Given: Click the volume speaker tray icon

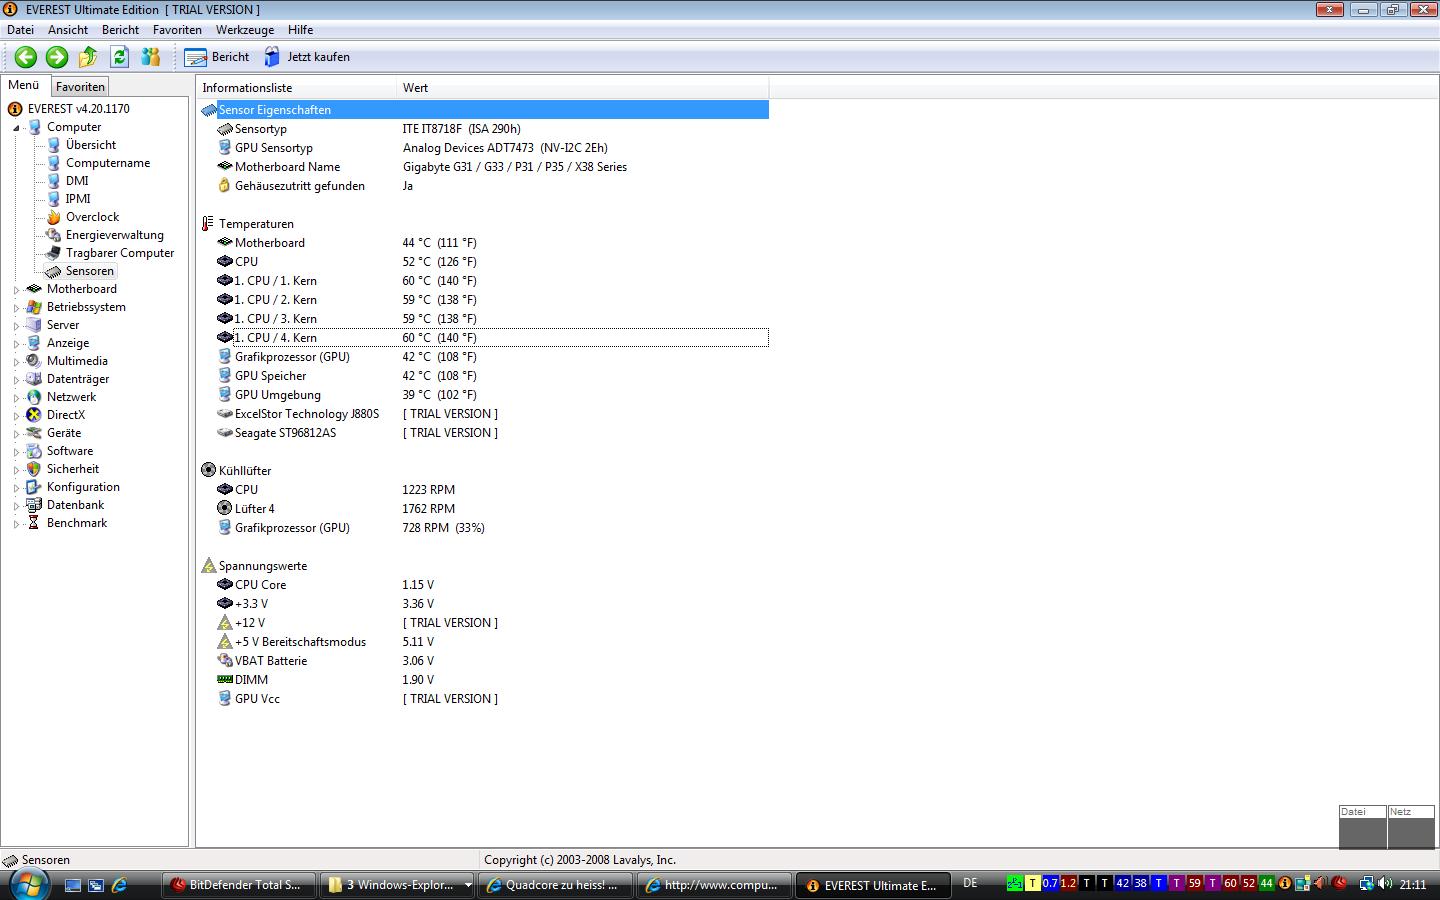Looking at the screenshot, I should (1385, 884).
